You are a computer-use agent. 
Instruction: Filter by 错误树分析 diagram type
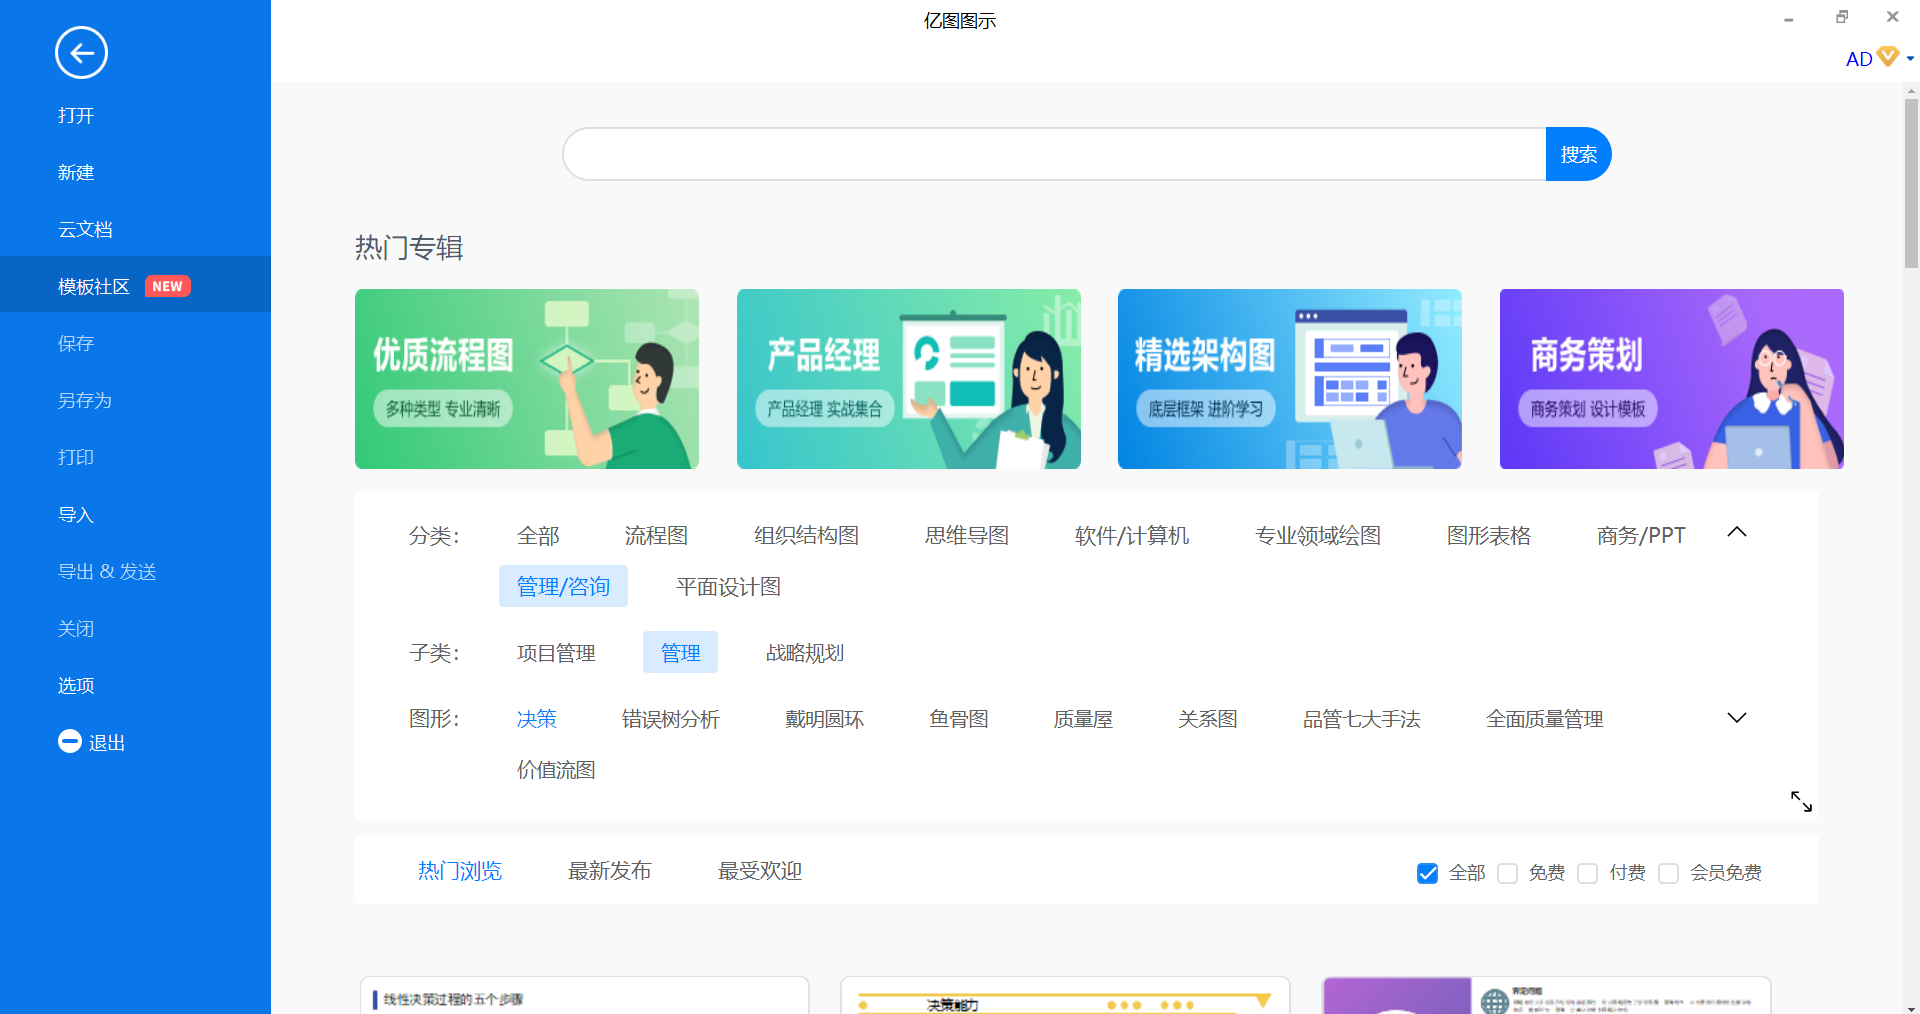pos(670,719)
